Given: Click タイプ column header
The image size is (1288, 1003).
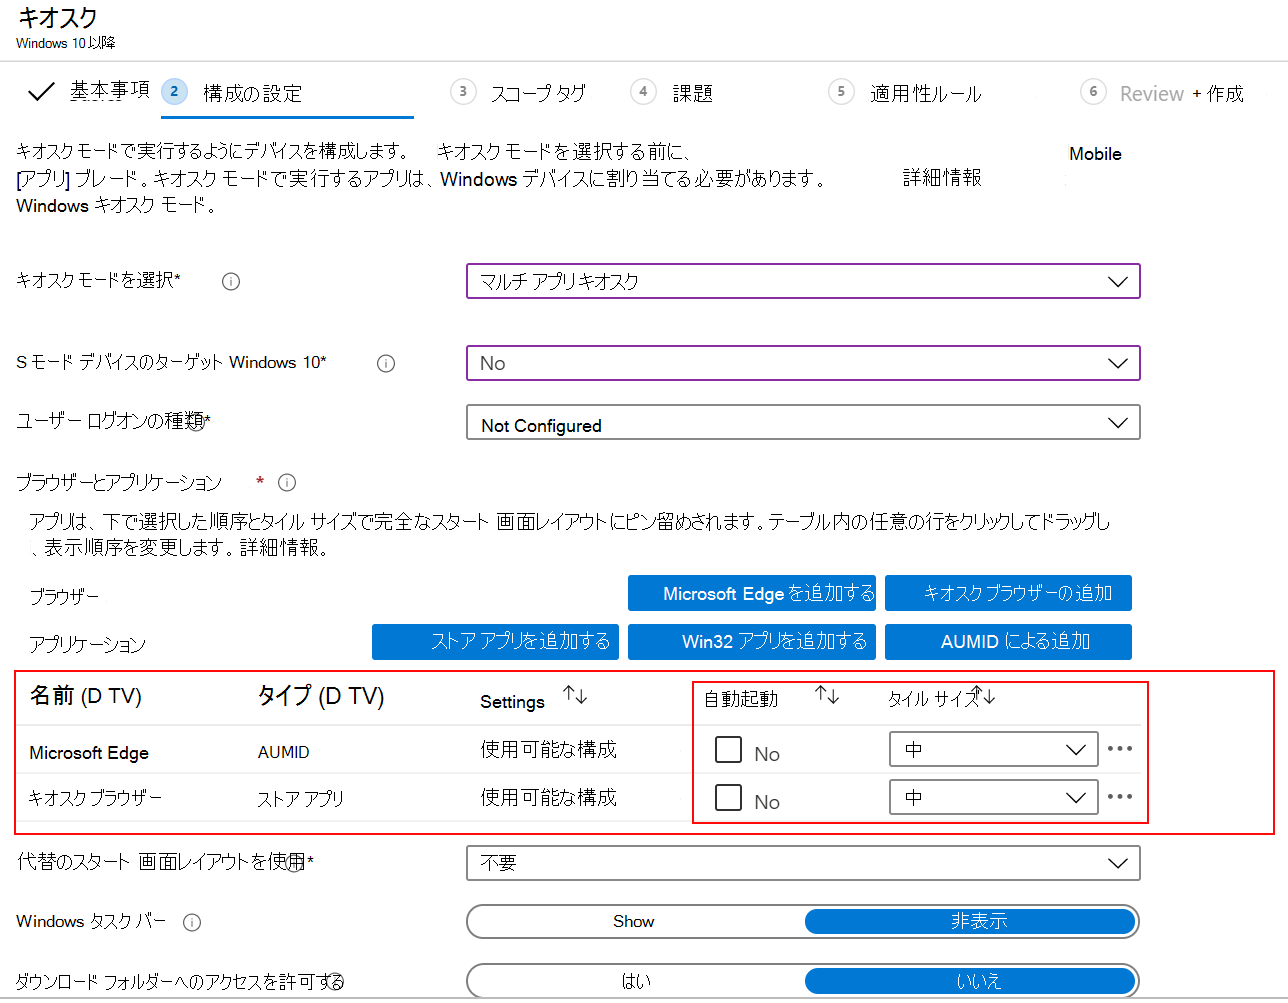Looking at the screenshot, I should tap(321, 696).
